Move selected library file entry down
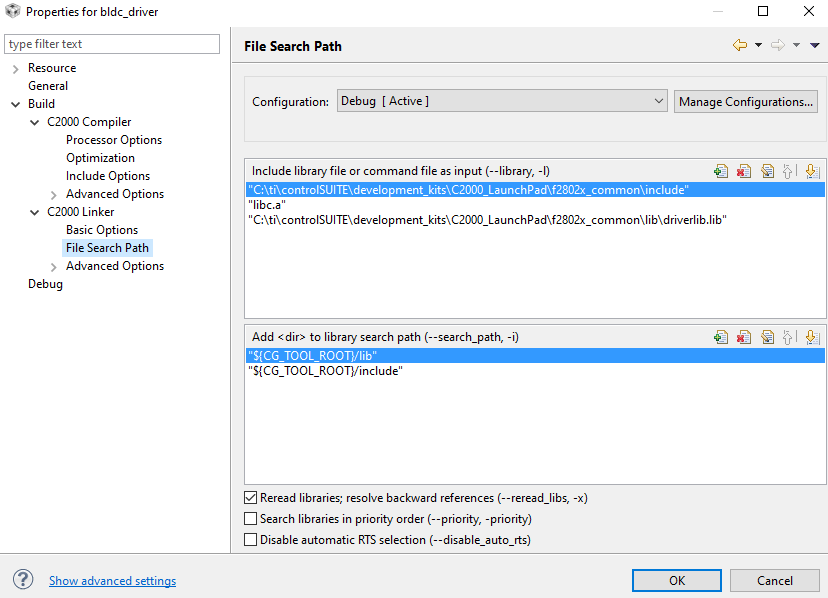 tap(812, 171)
